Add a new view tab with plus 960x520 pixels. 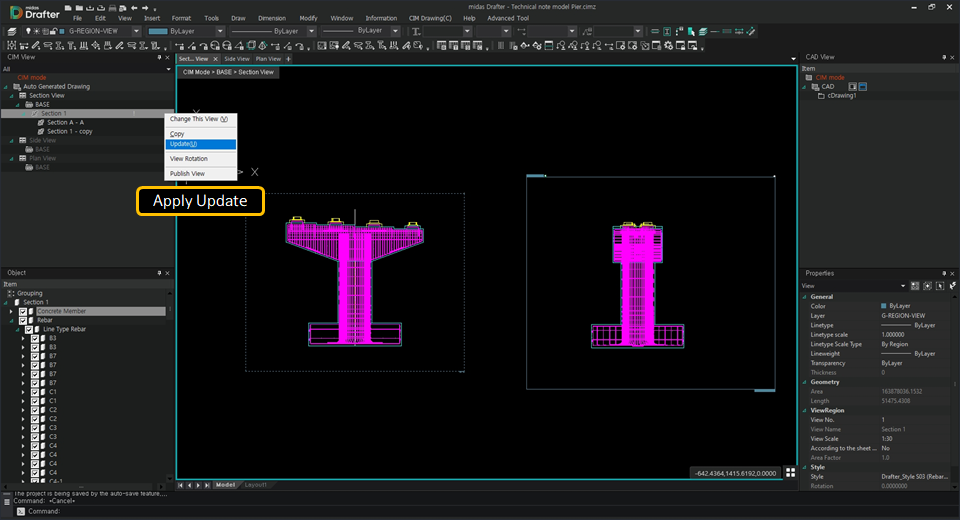[288, 59]
